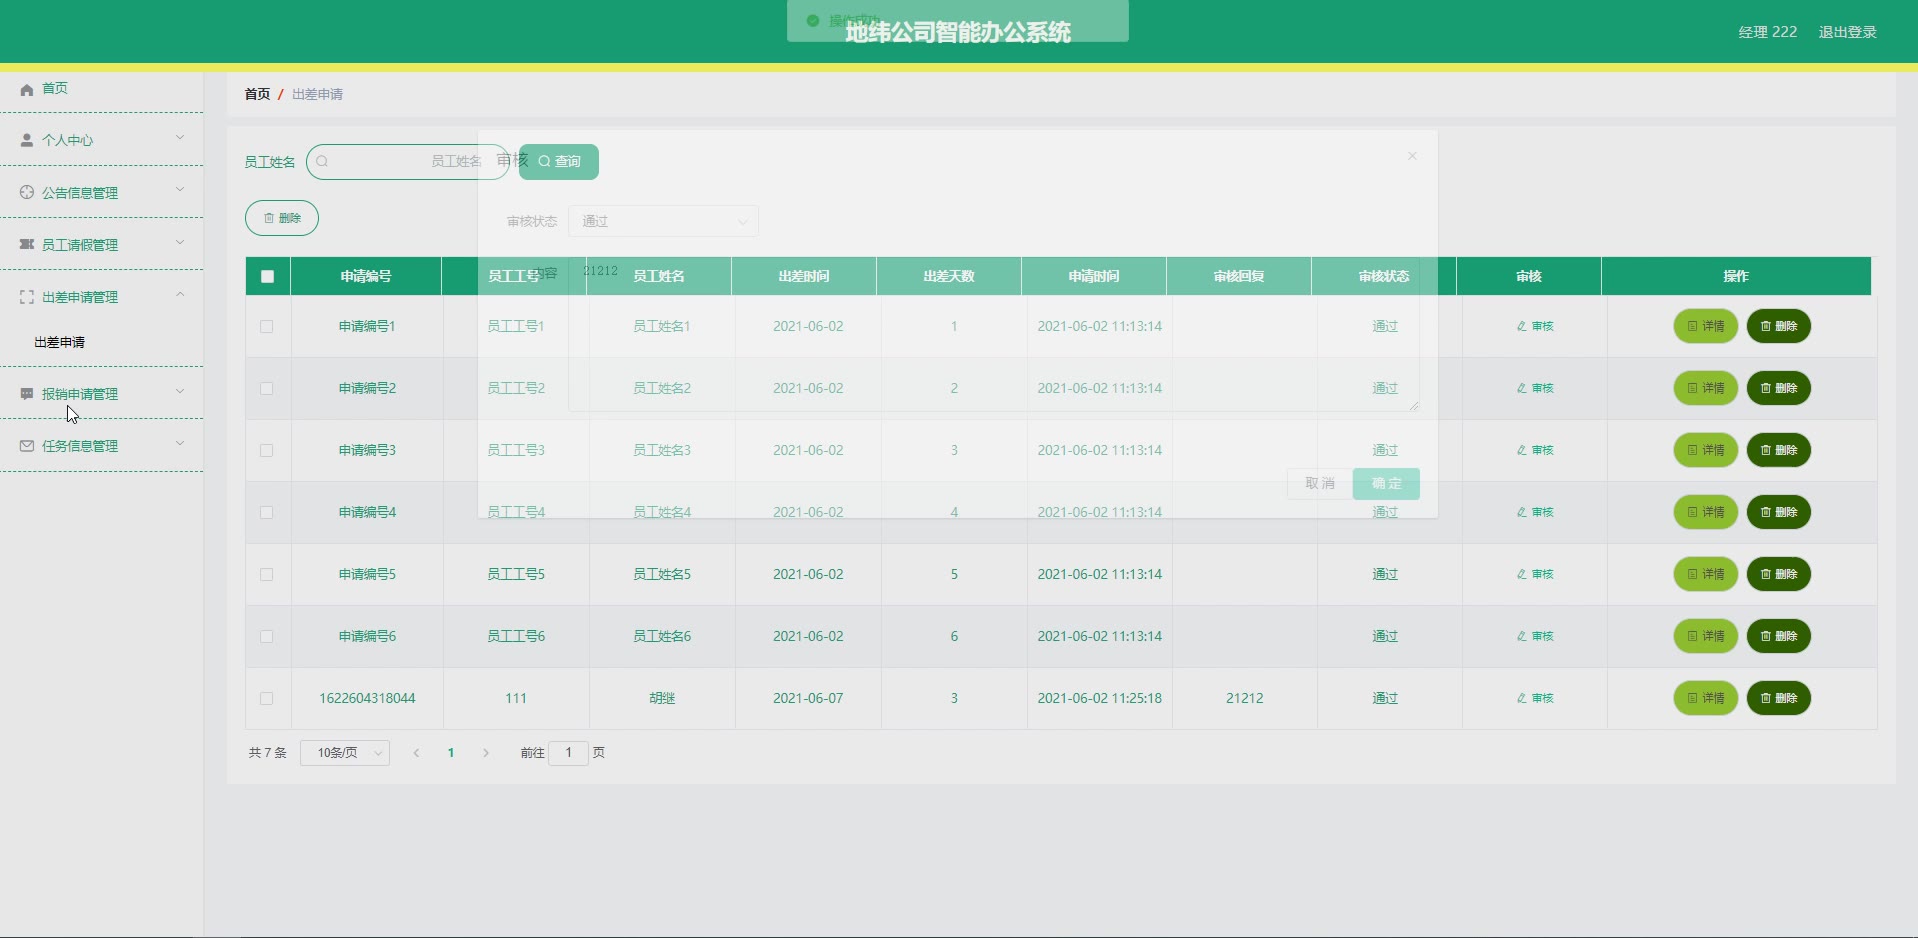The image size is (1918, 938).
Task: Open 员工请假管理 sidebar menu label
Action: (x=80, y=245)
